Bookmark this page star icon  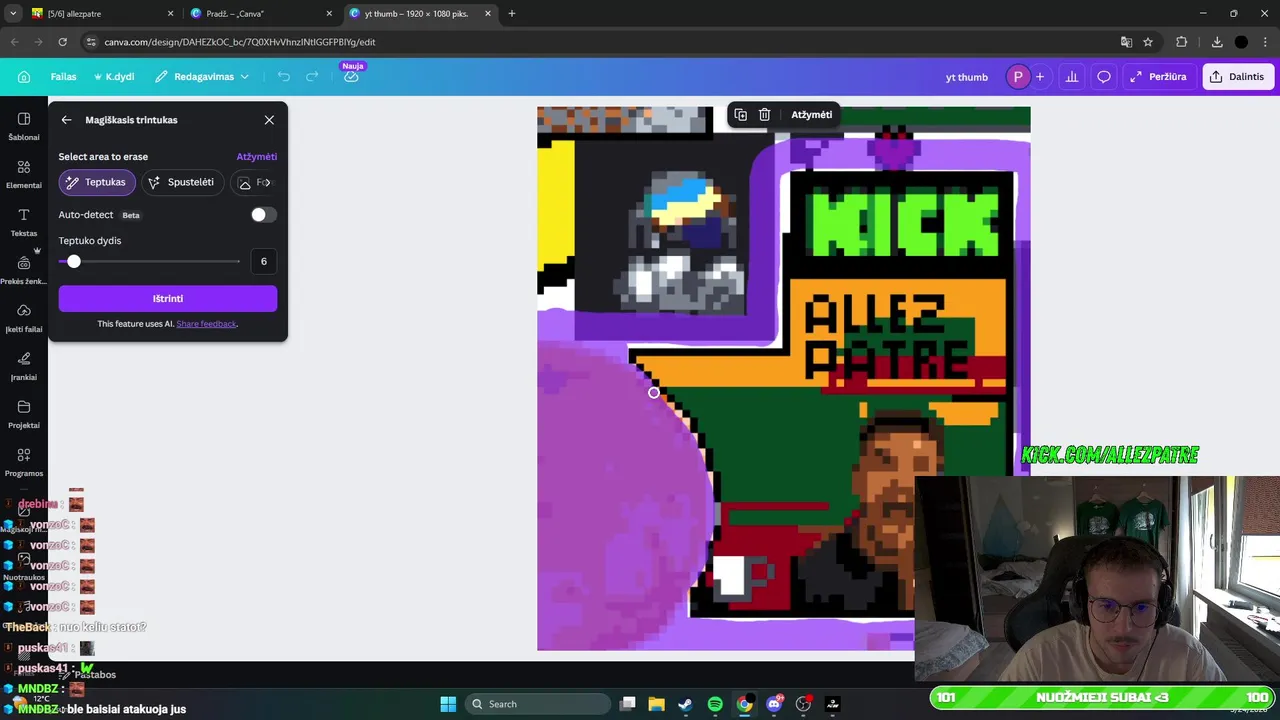pyautogui.click(x=1148, y=42)
